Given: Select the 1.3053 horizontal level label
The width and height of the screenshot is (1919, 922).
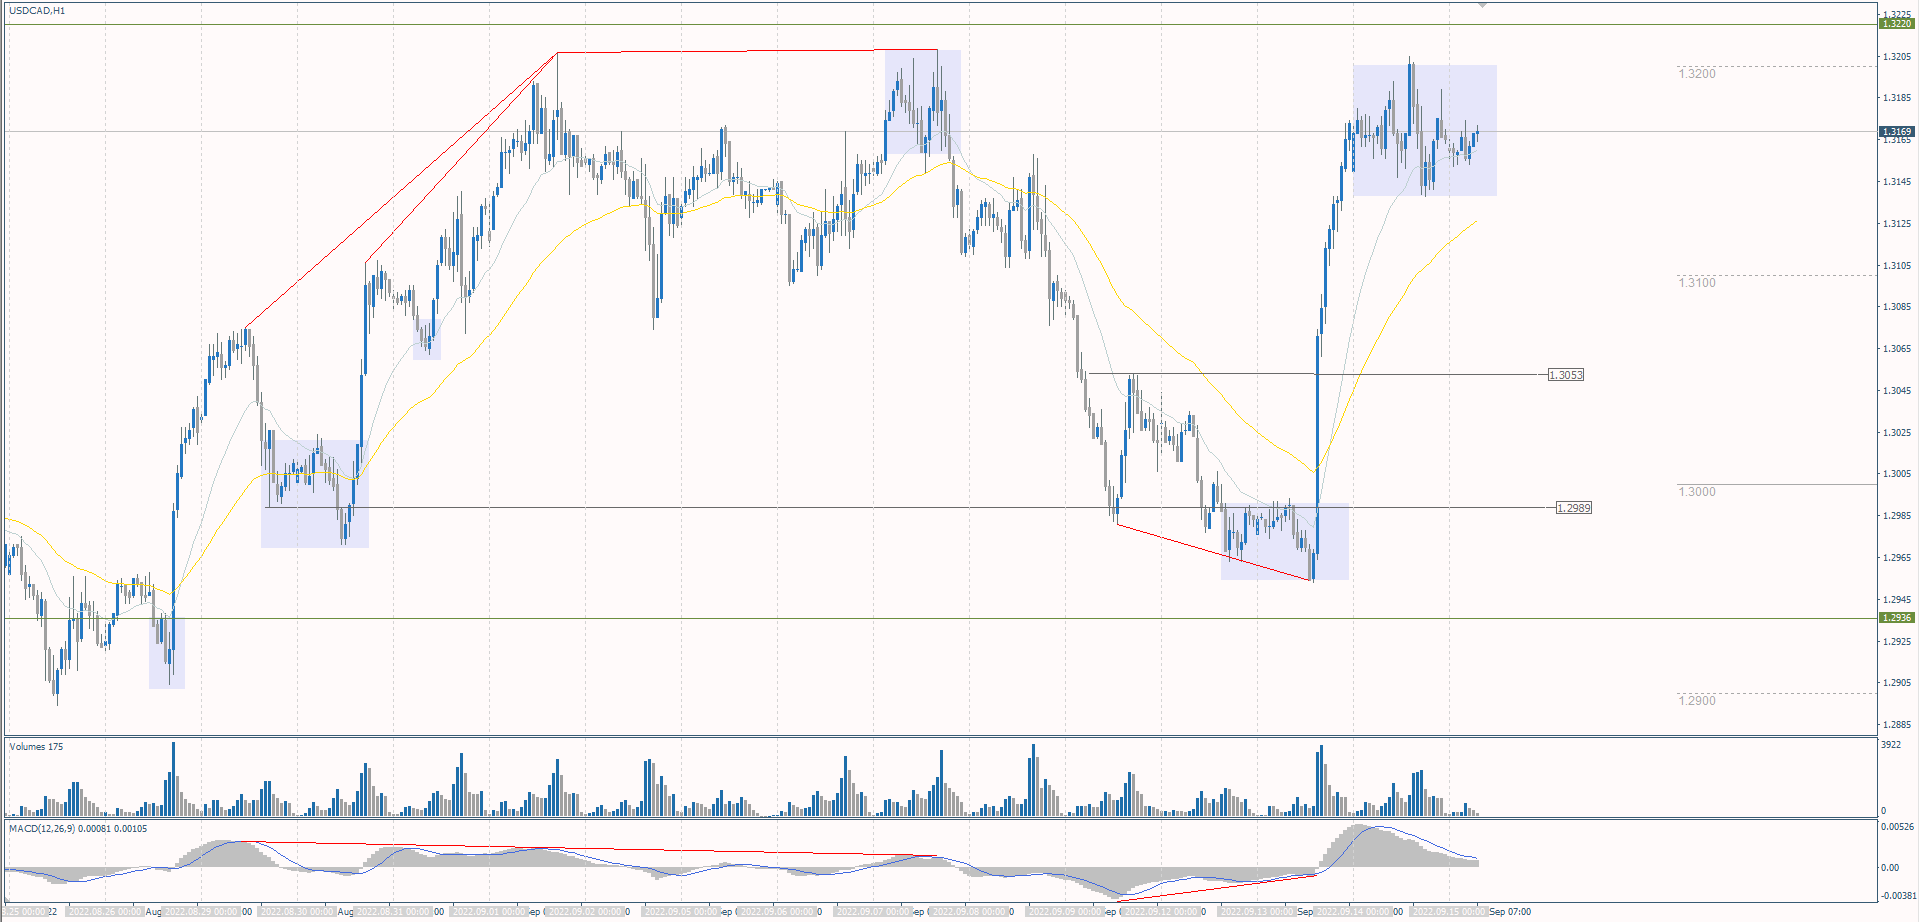Looking at the screenshot, I should [1566, 375].
